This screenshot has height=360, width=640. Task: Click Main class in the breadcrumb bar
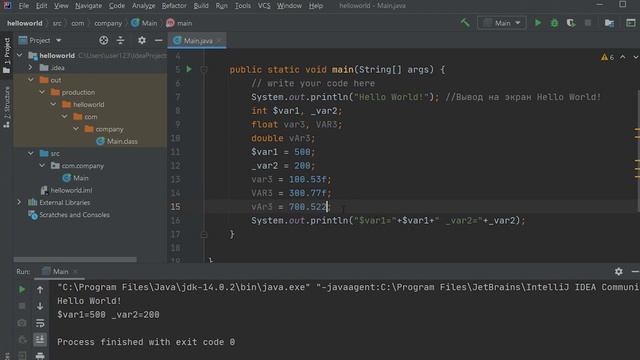coord(144,23)
